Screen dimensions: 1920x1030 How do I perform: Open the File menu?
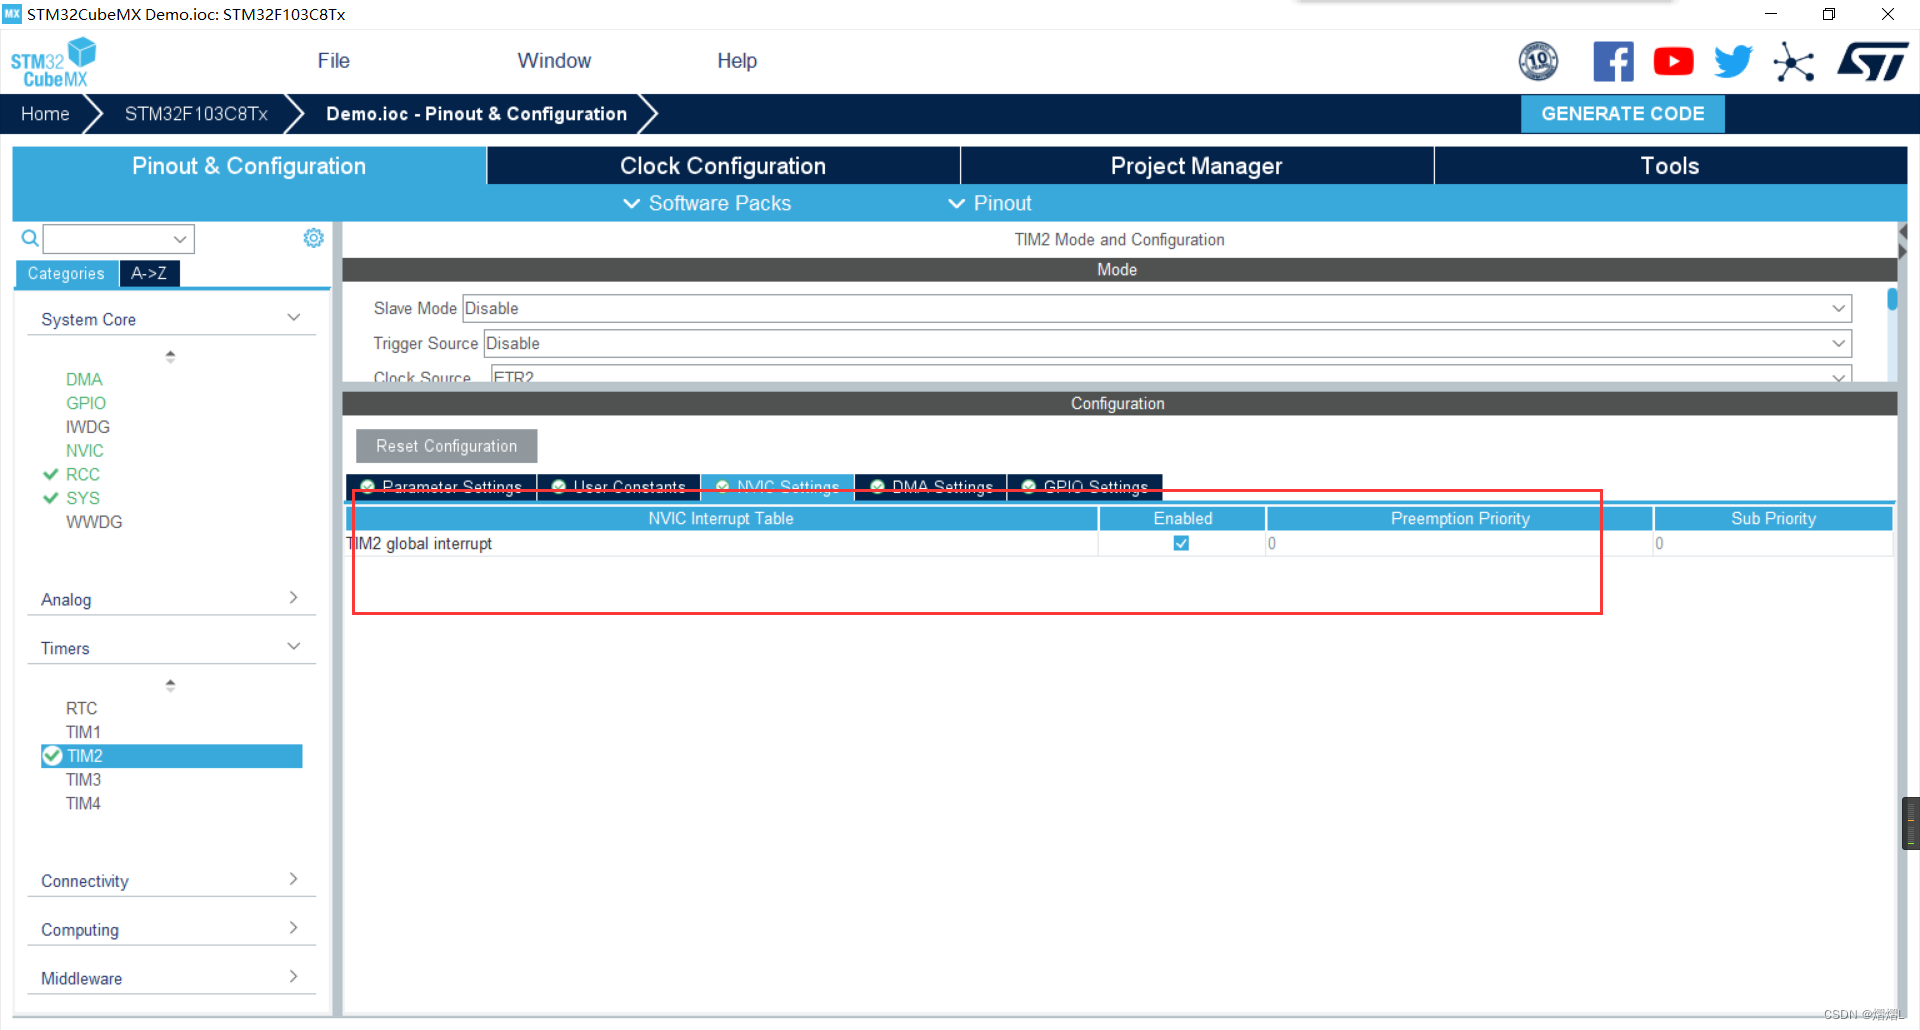pos(333,61)
